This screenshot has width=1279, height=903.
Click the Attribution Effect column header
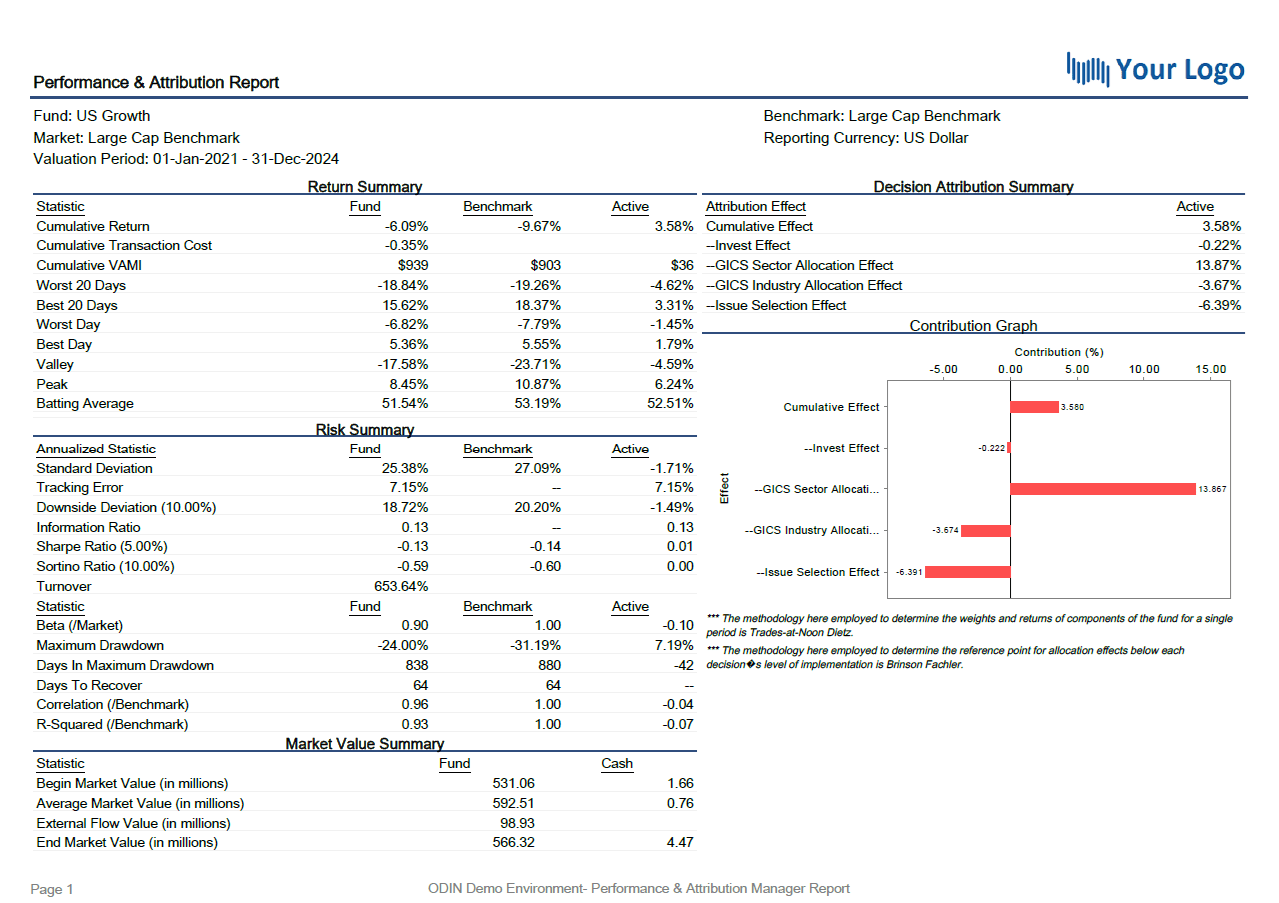click(x=755, y=207)
